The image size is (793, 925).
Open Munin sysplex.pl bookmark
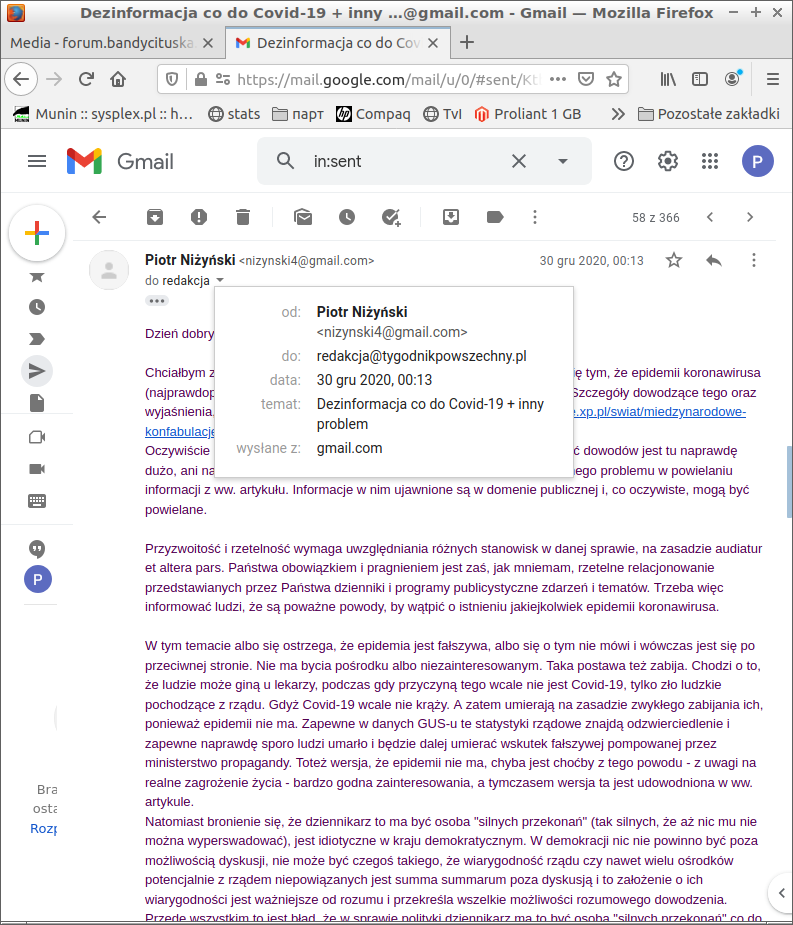pyautogui.click(x=103, y=114)
